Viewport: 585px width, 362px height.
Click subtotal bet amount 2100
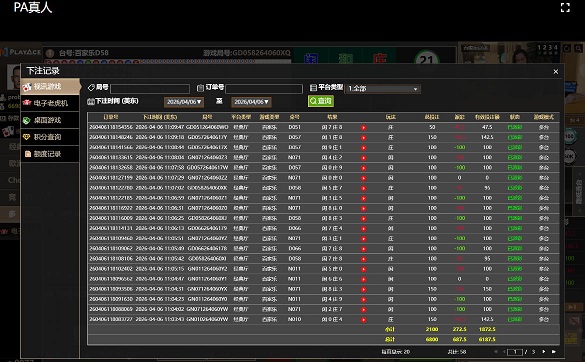coord(432,330)
